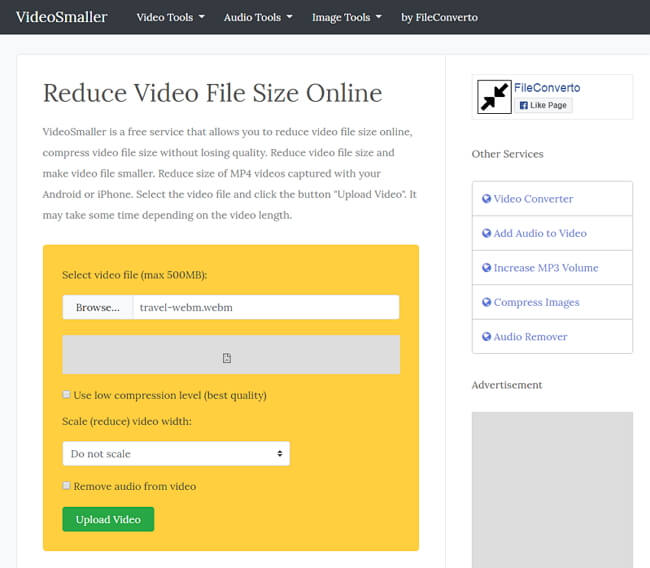Viewport: 650px width, 568px height.
Task: Click the travel-webm.webm file name field
Action: tap(266, 307)
